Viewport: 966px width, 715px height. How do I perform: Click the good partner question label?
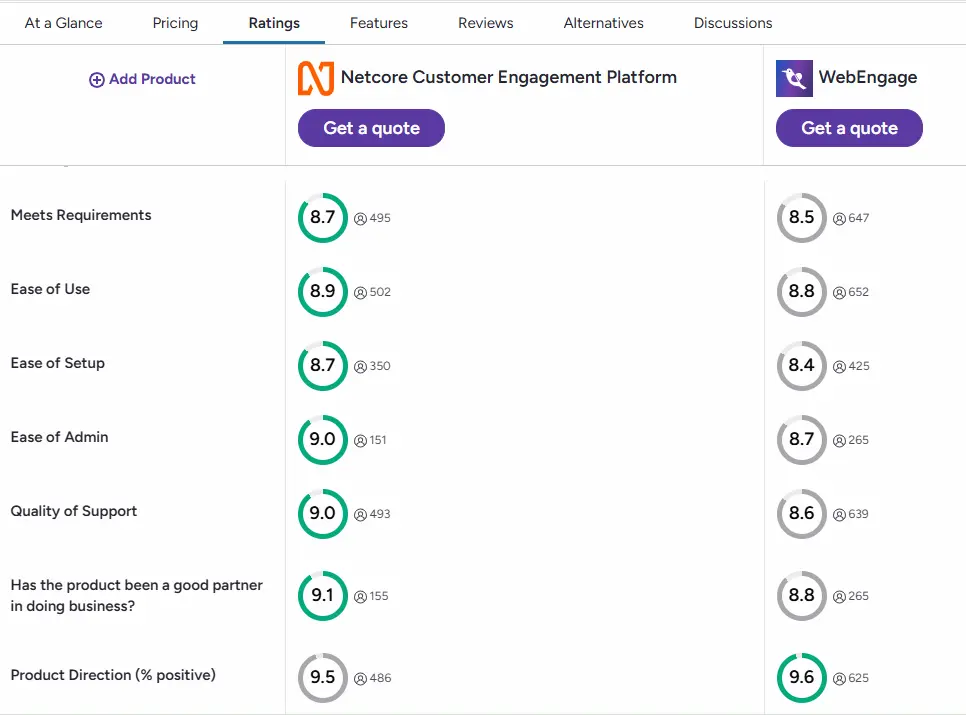click(136, 596)
